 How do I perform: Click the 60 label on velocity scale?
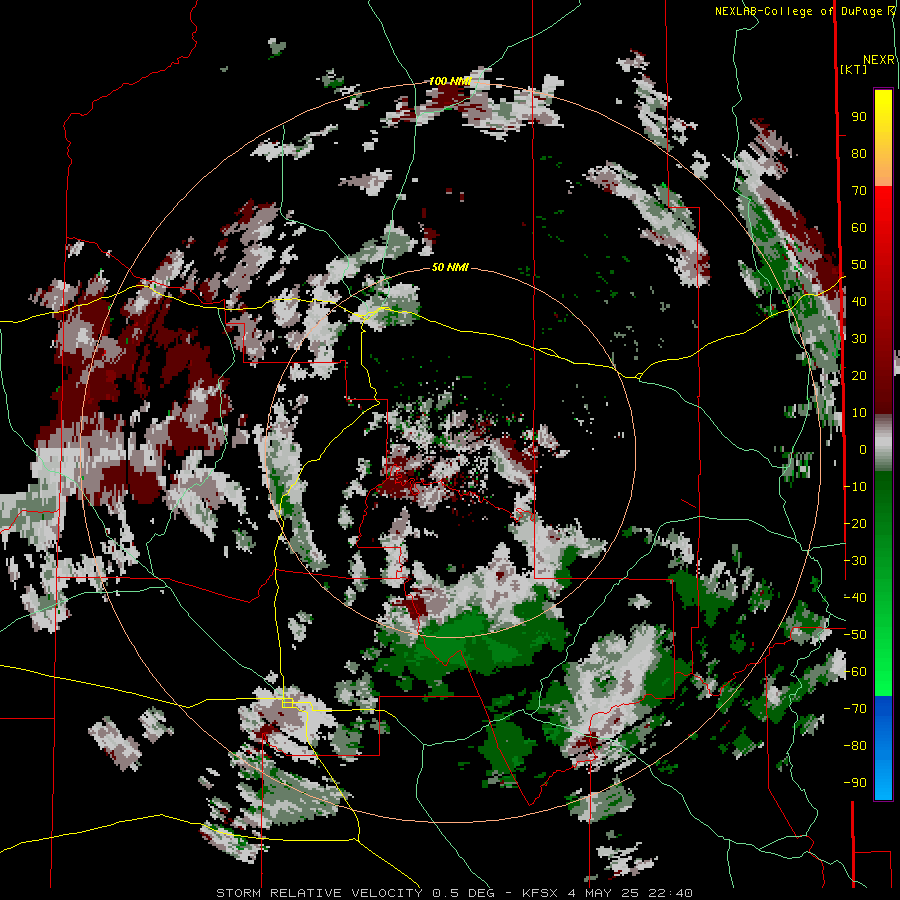coord(859,228)
